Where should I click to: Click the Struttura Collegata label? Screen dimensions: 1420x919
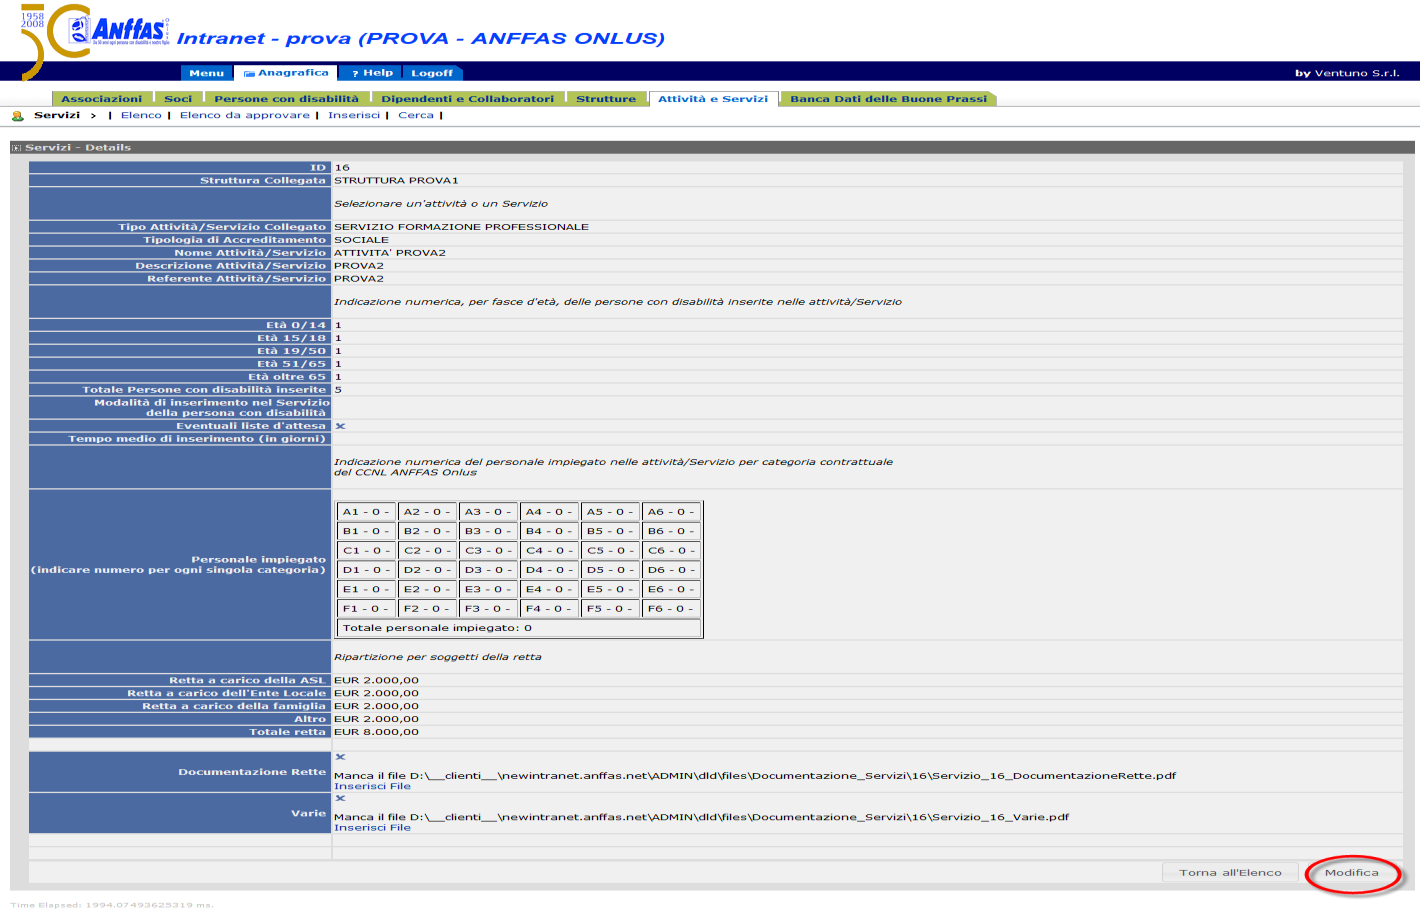[263, 181]
